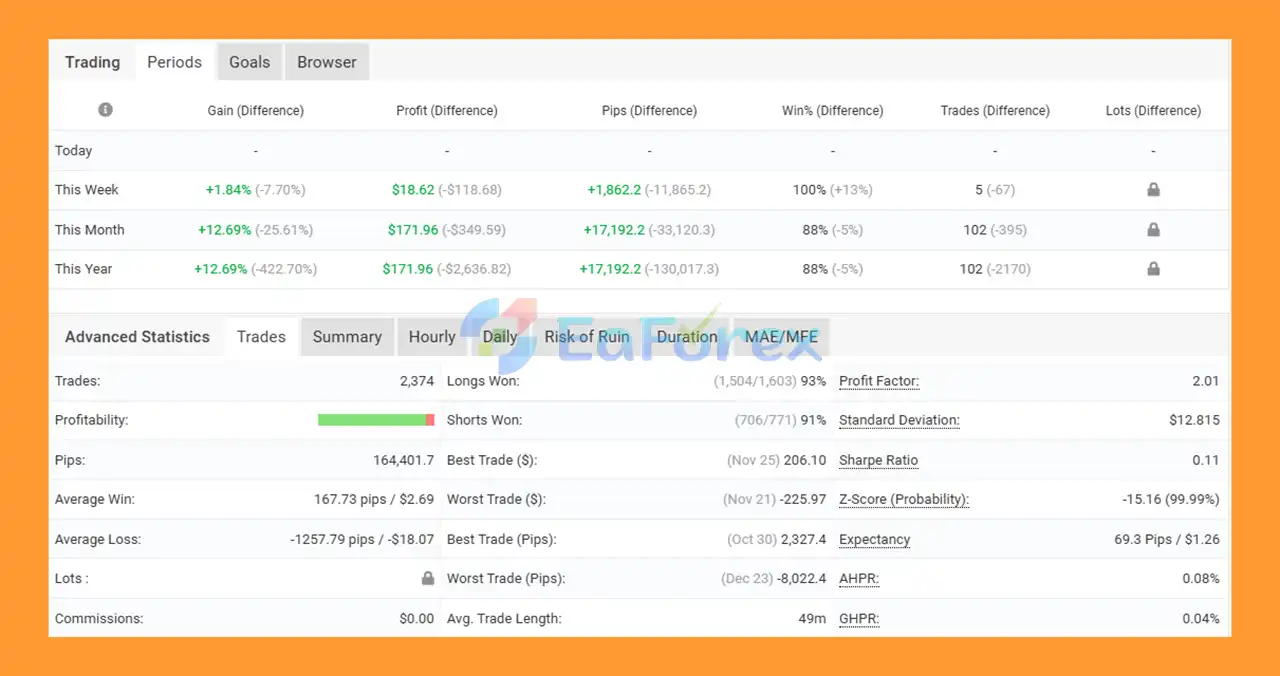Image resolution: width=1280 pixels, height=676 pixels.
Task: Click the Profit Factor label link
Action: coord(879,381)
